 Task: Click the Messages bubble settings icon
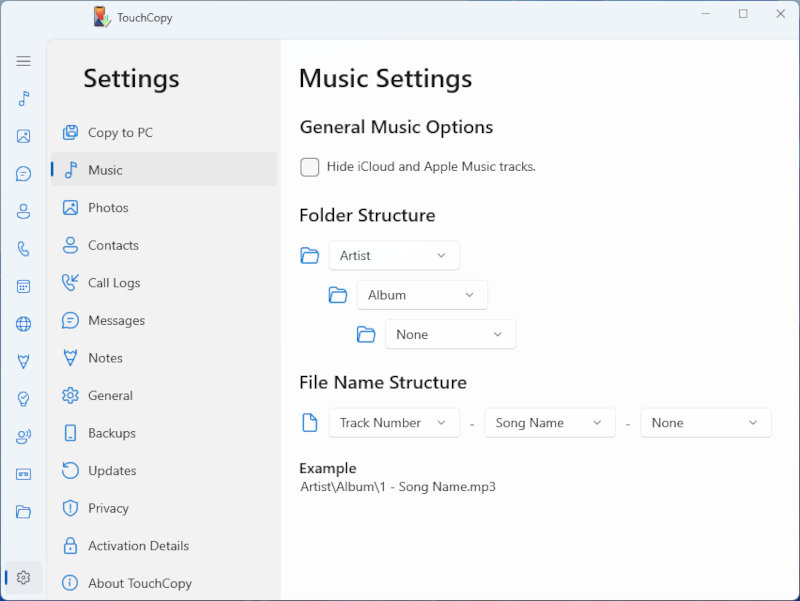[x=70, y=320]
